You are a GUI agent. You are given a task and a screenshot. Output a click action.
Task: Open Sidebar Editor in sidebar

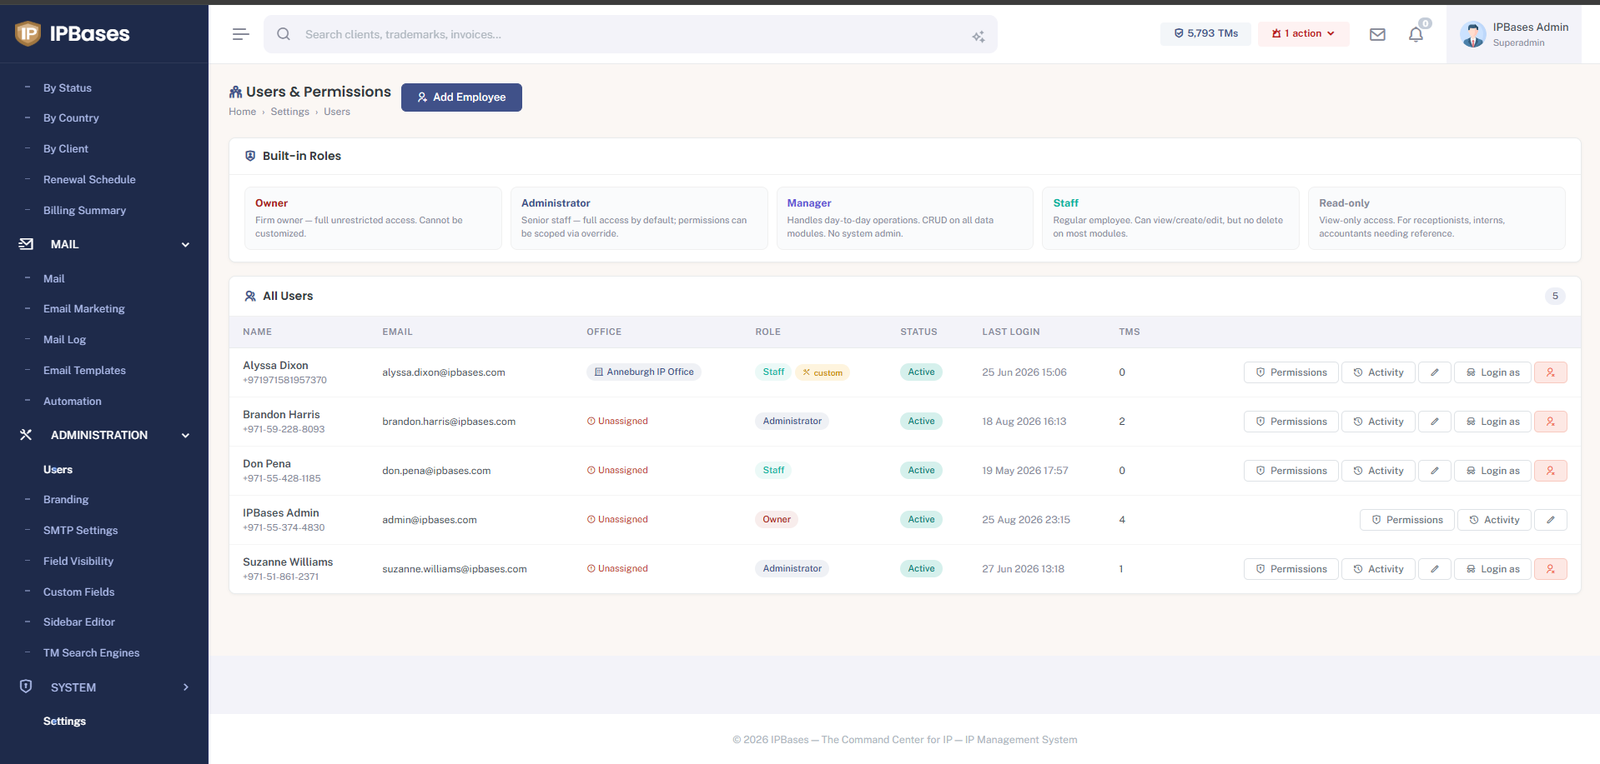79,622
